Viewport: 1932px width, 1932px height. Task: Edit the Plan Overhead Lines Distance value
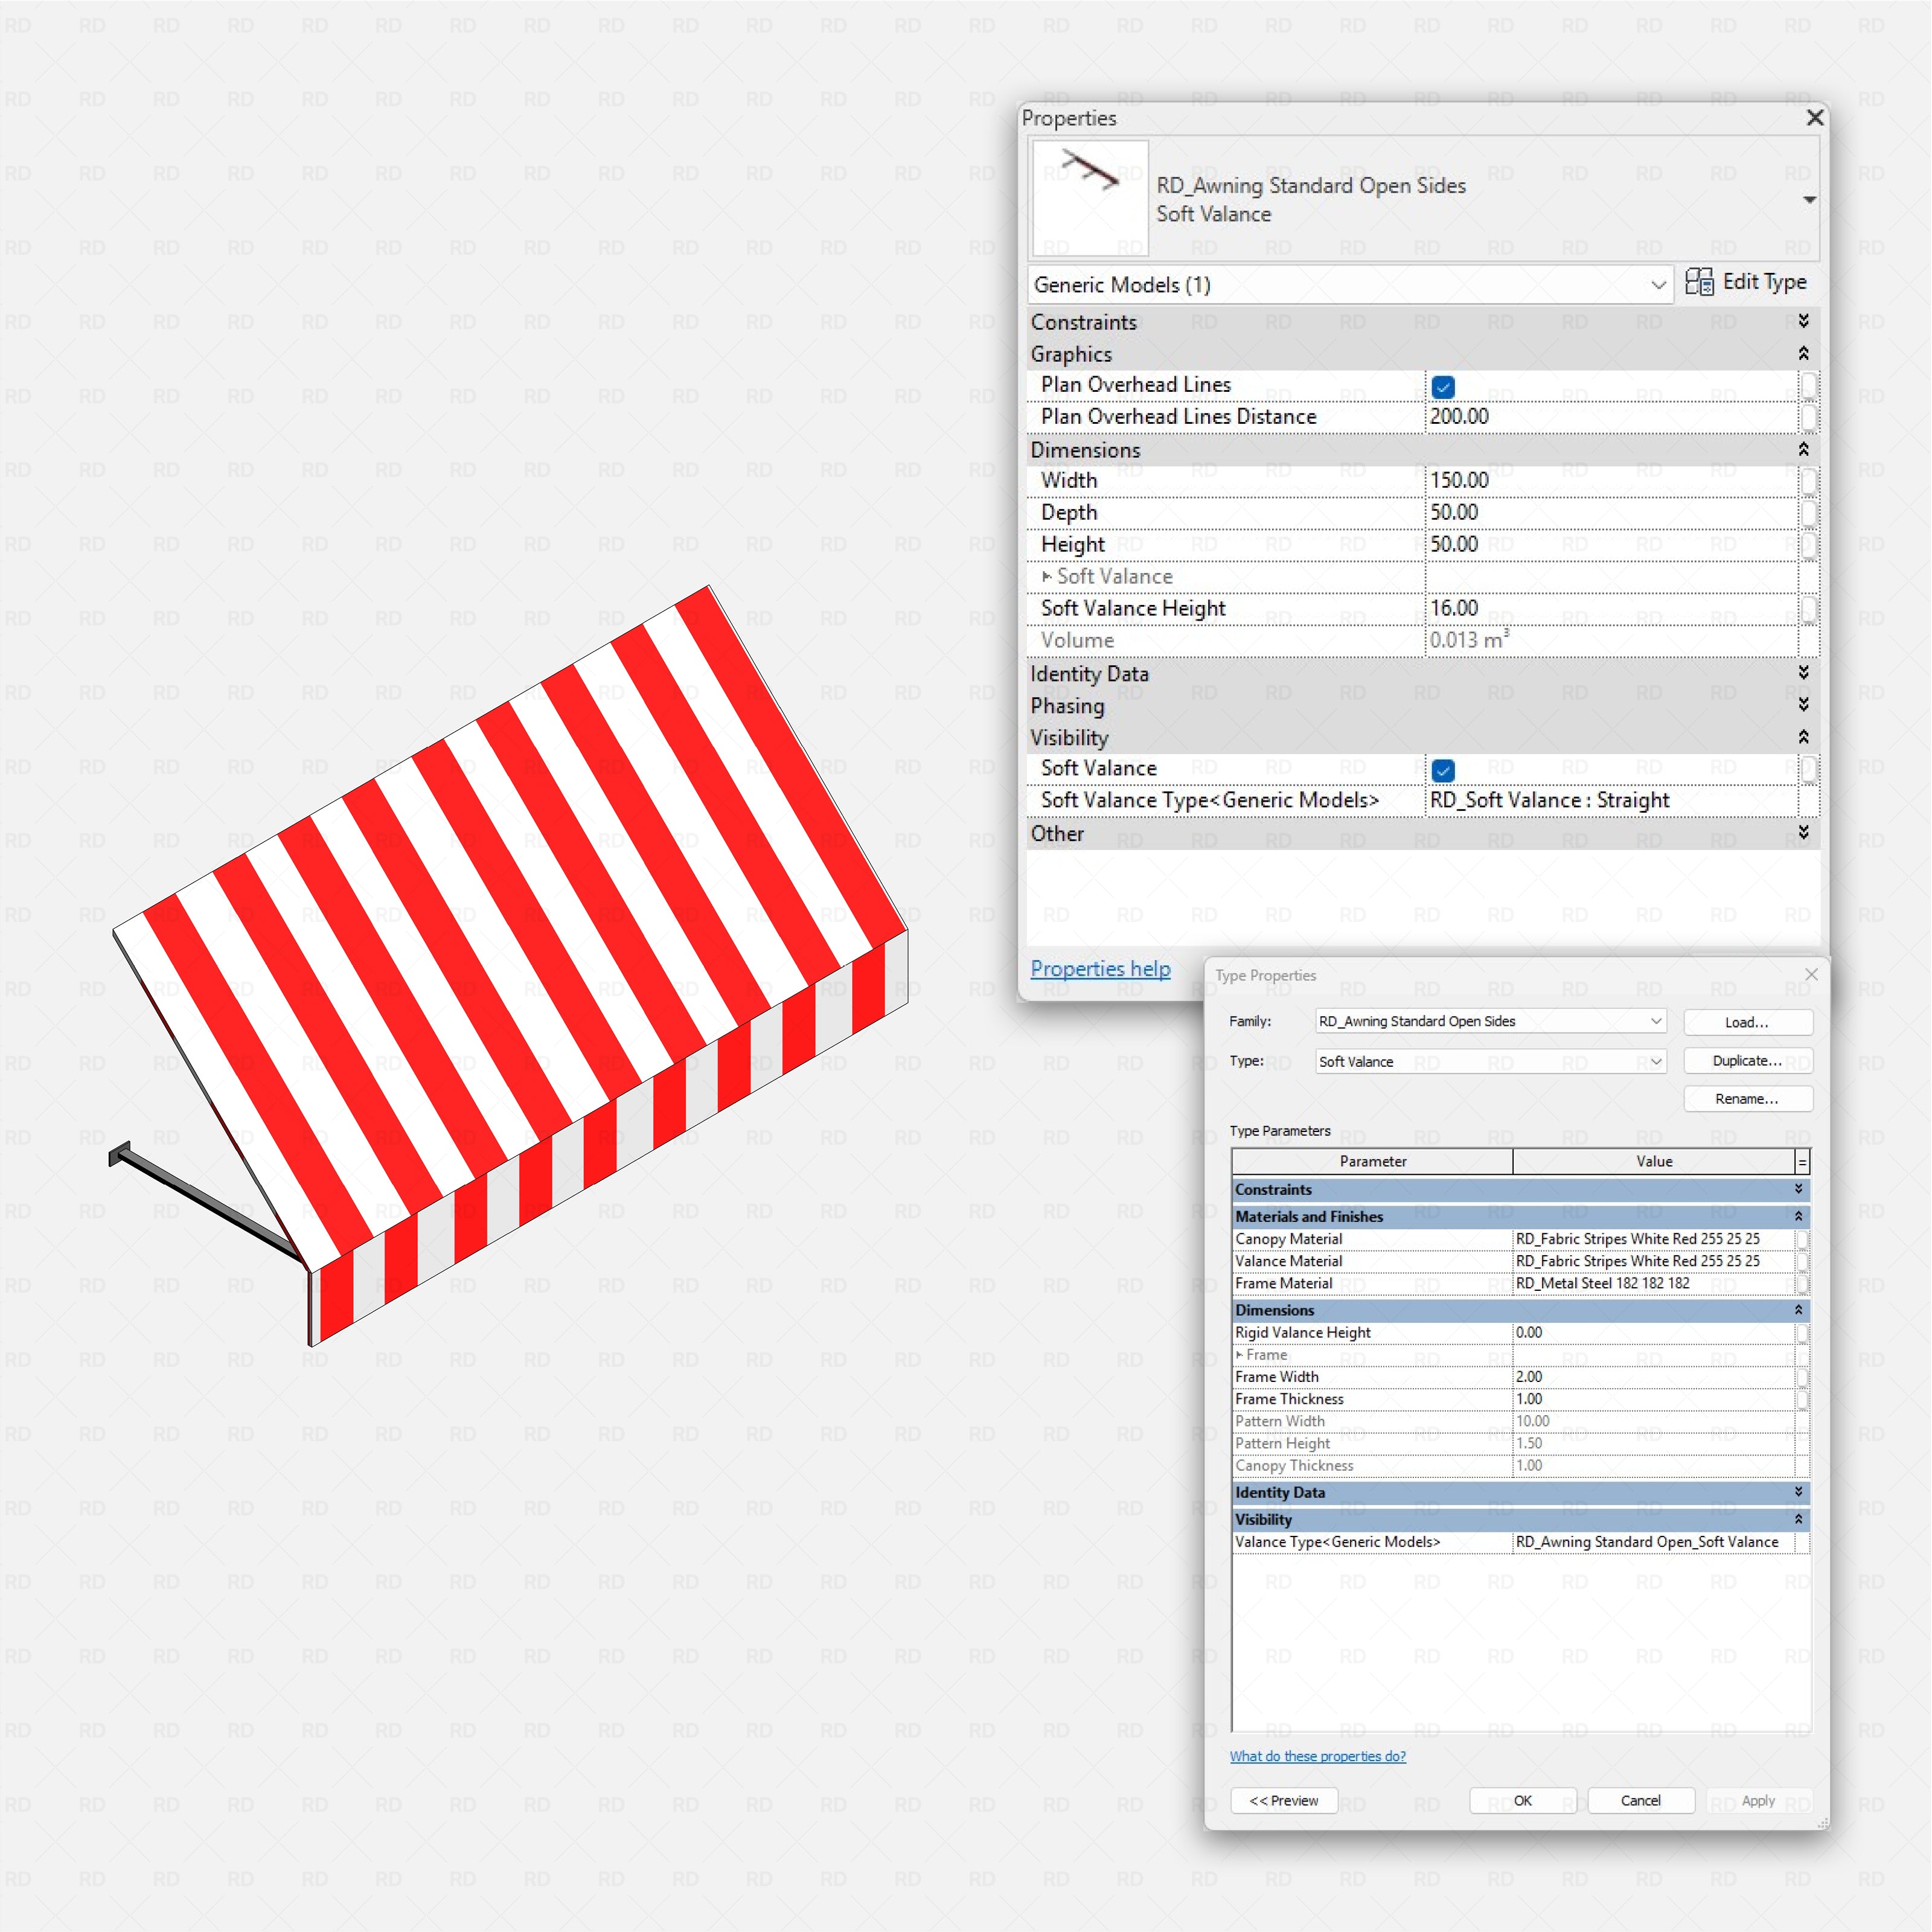click(1611, 417)
